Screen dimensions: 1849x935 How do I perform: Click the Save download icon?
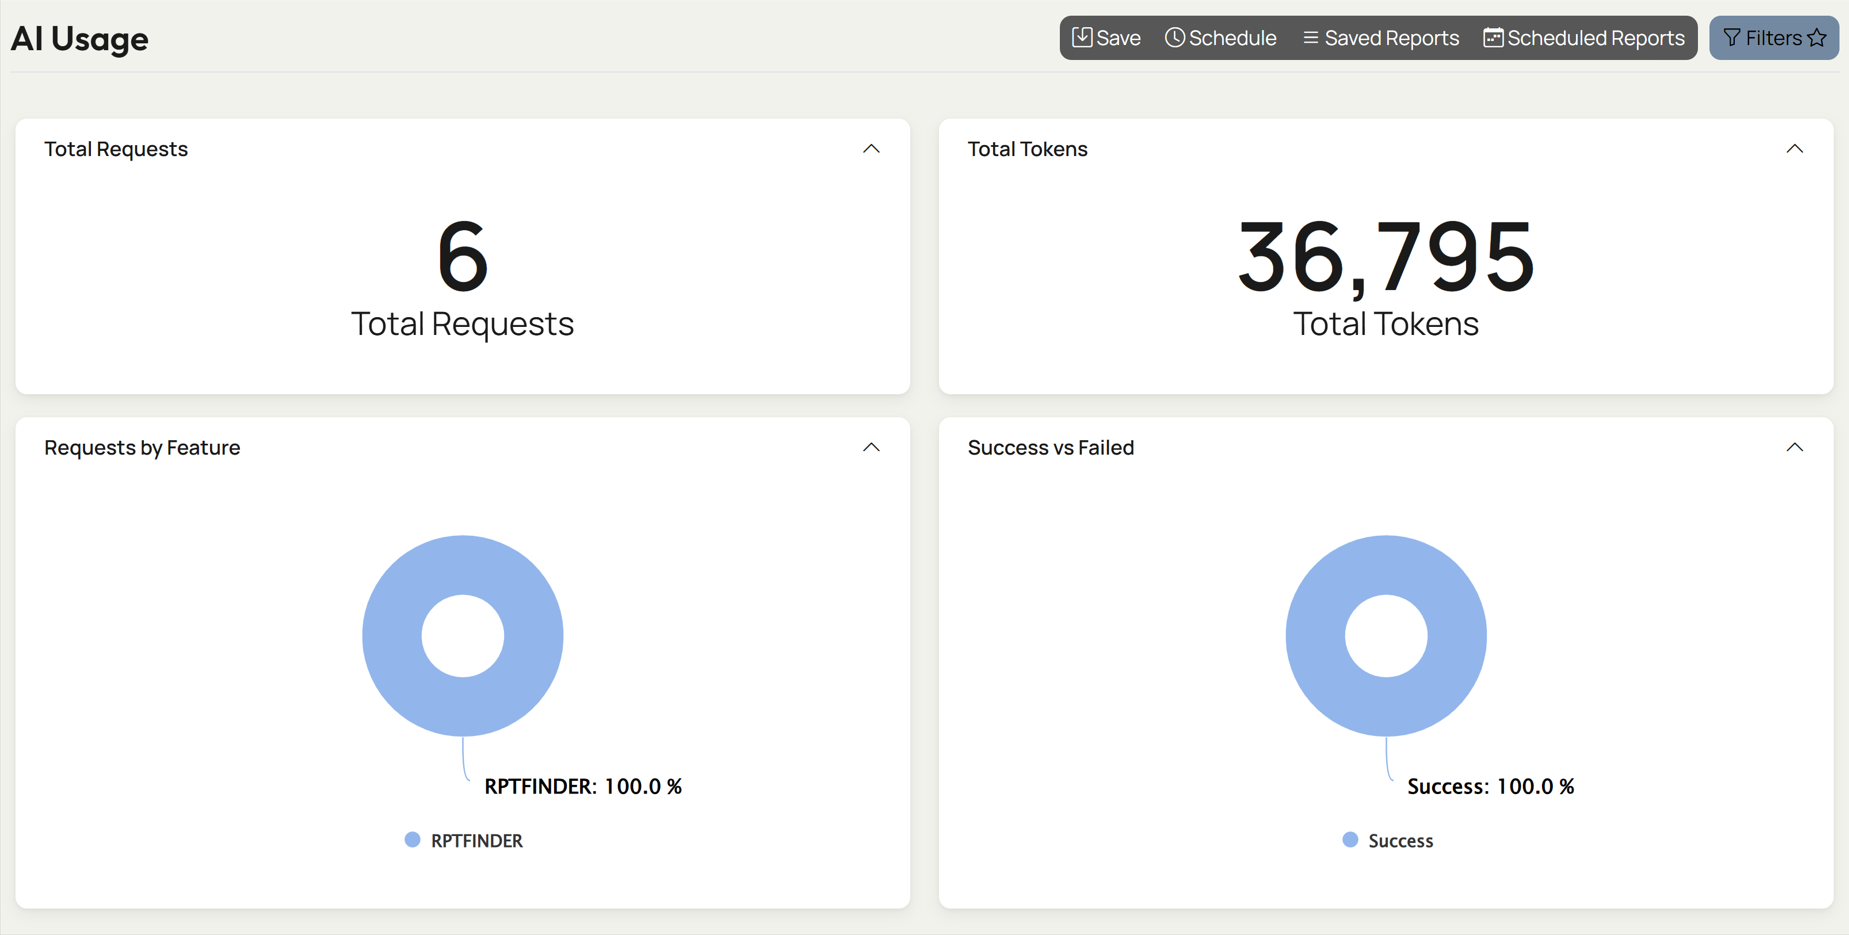coord(1082,38)
